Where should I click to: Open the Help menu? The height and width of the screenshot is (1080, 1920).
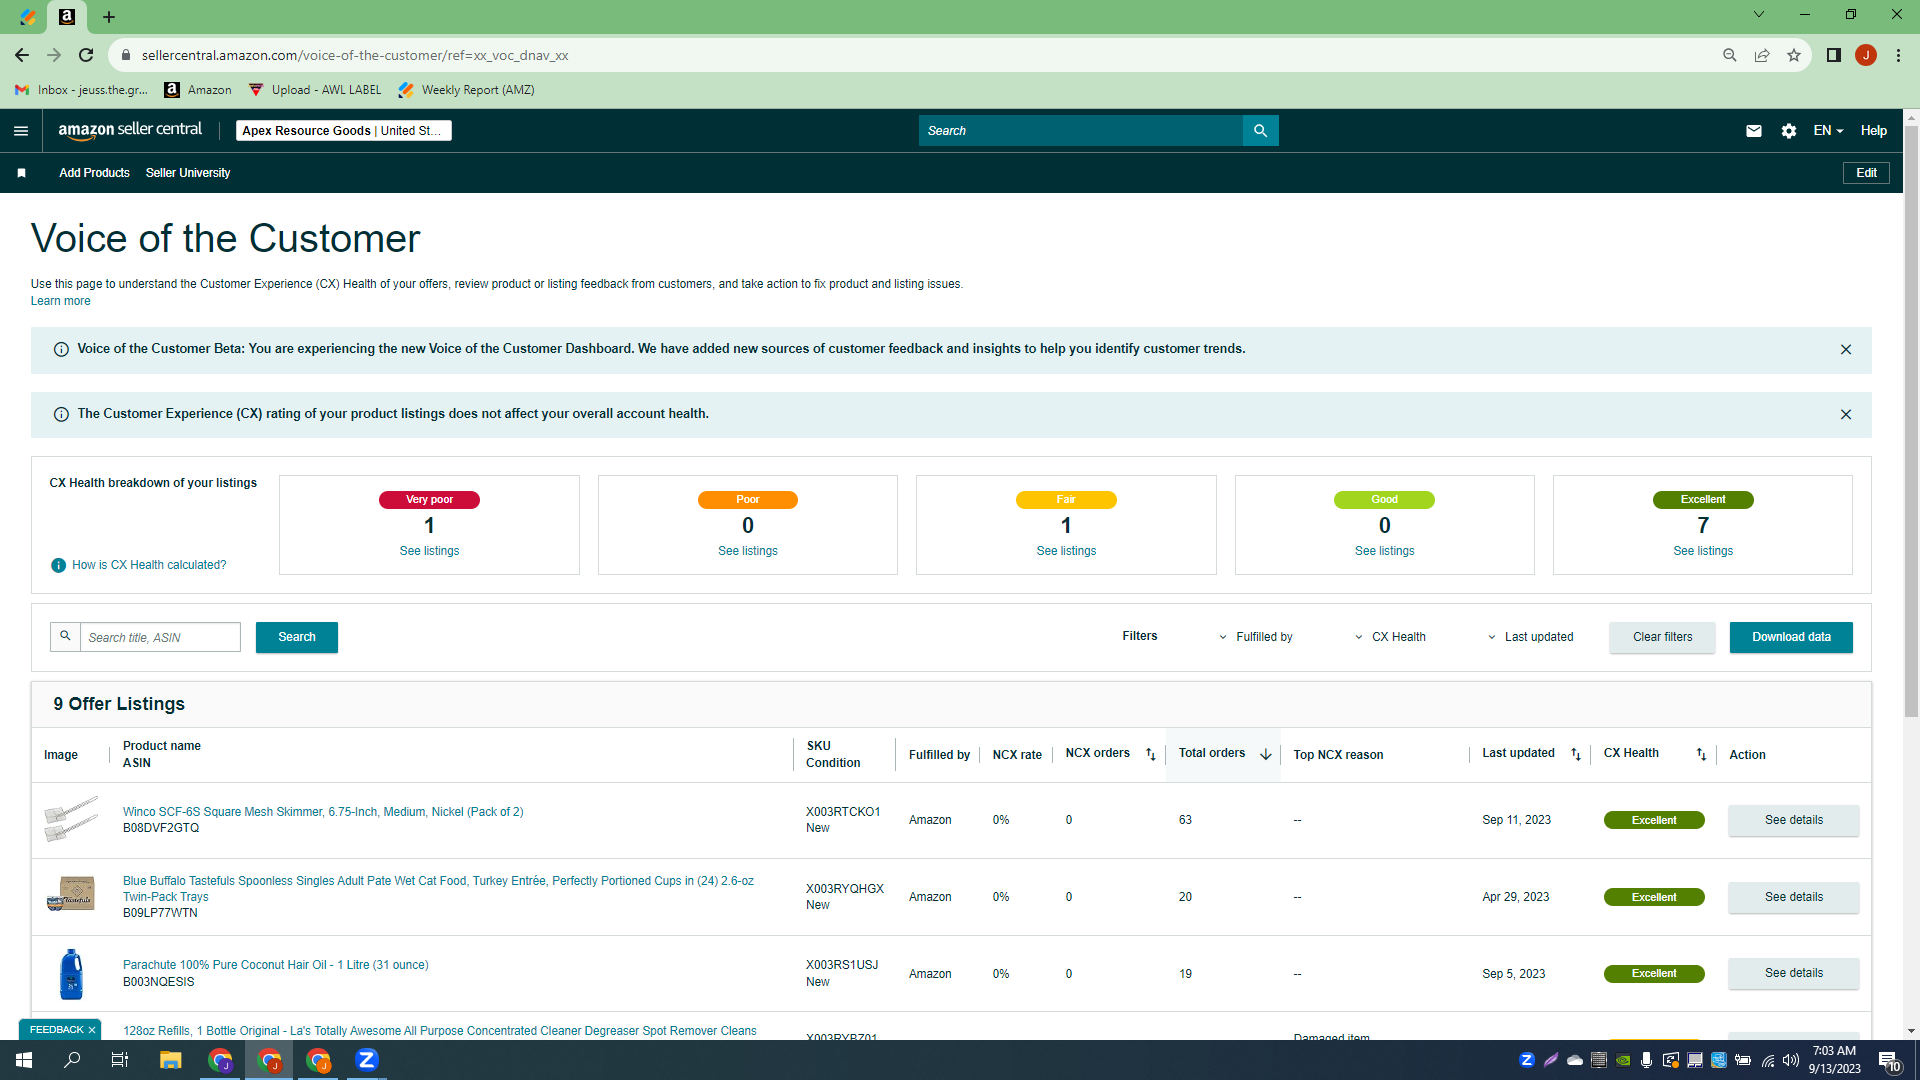click(1874, 131)
